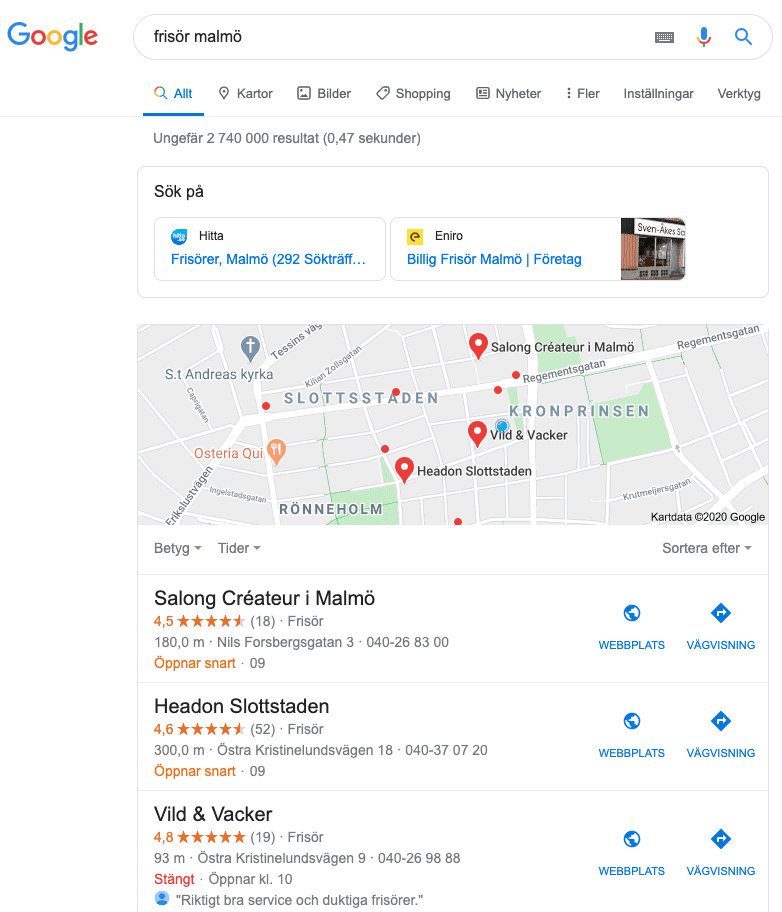Image resolution: width=782 pixels, height=912 pixels.
Task: Click VÄGVISNING label for Vild & Vacker
Action: click(x=721, y=871)
